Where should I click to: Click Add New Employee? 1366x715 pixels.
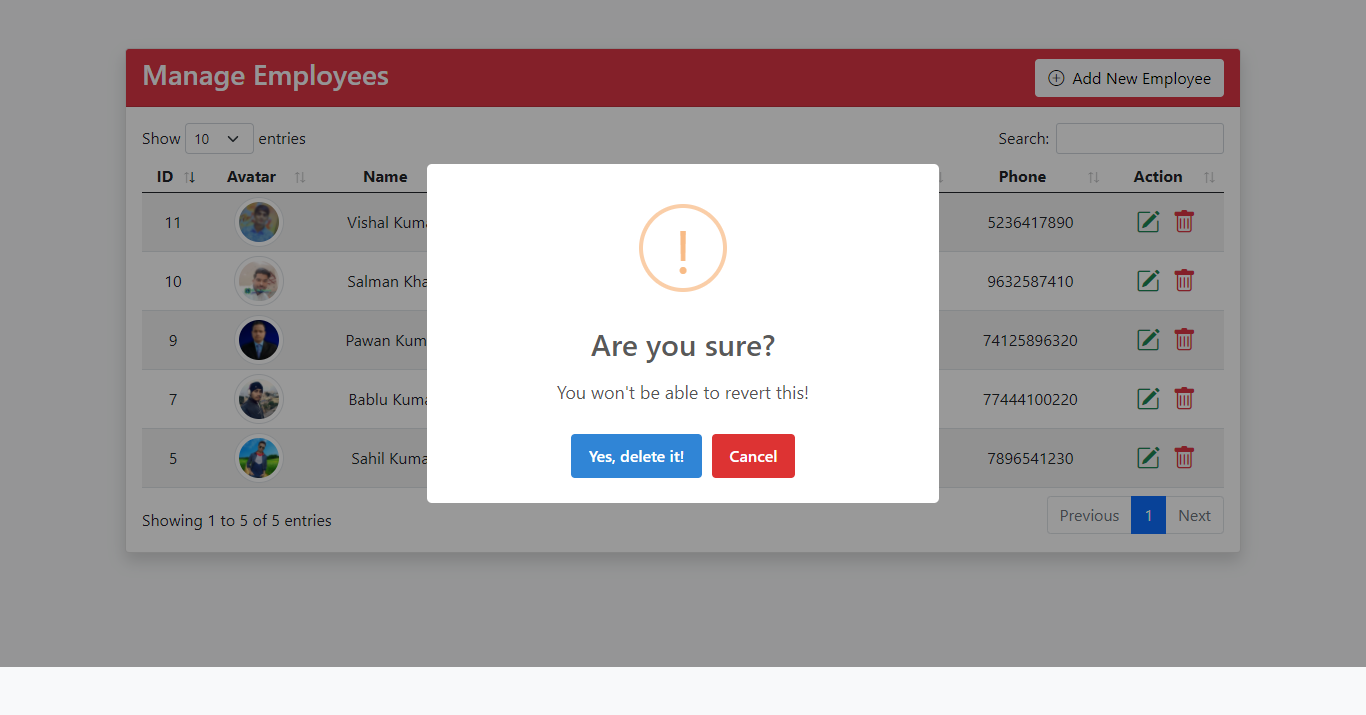point(1129,77)
